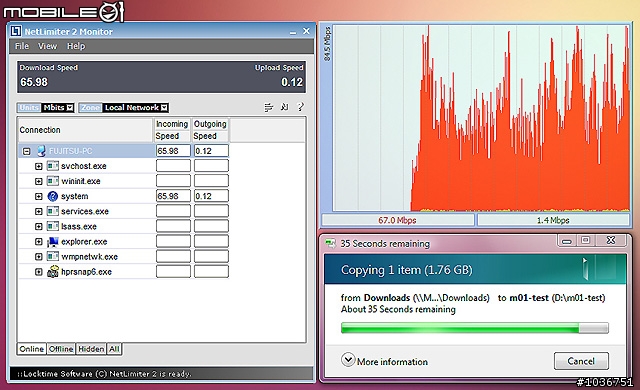Expand the hprsnap6.exe node

38,272
